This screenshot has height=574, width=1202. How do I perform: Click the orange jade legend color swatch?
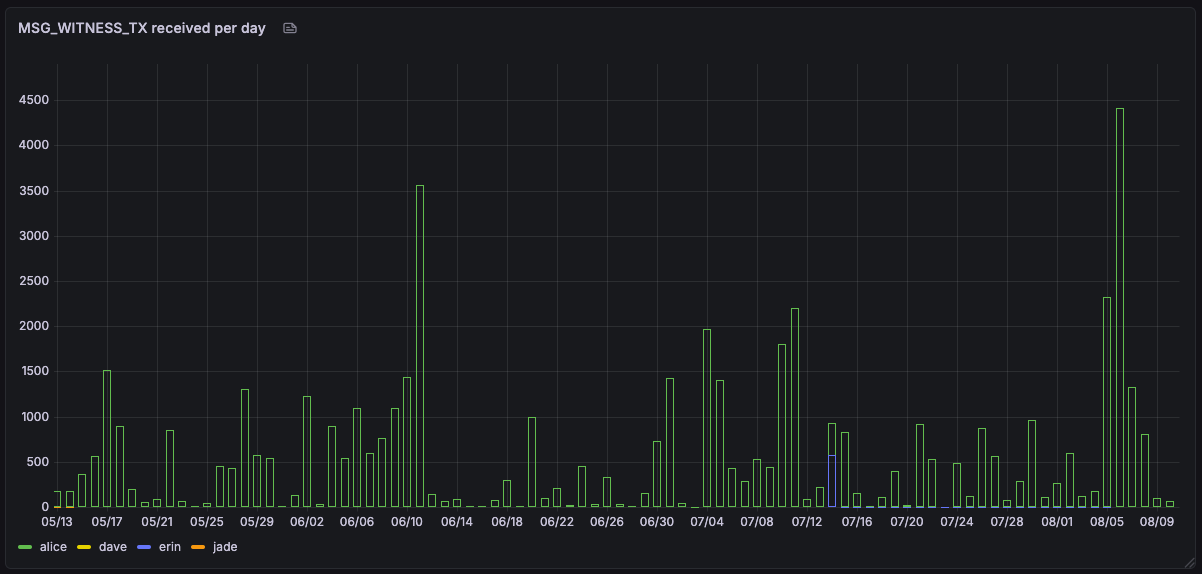199,547
